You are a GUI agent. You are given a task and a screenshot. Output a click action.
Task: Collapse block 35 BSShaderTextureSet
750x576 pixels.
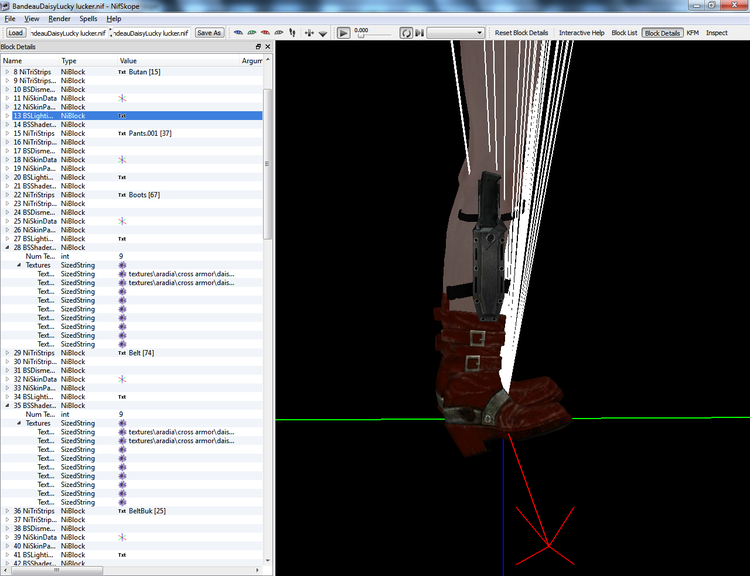7,406
